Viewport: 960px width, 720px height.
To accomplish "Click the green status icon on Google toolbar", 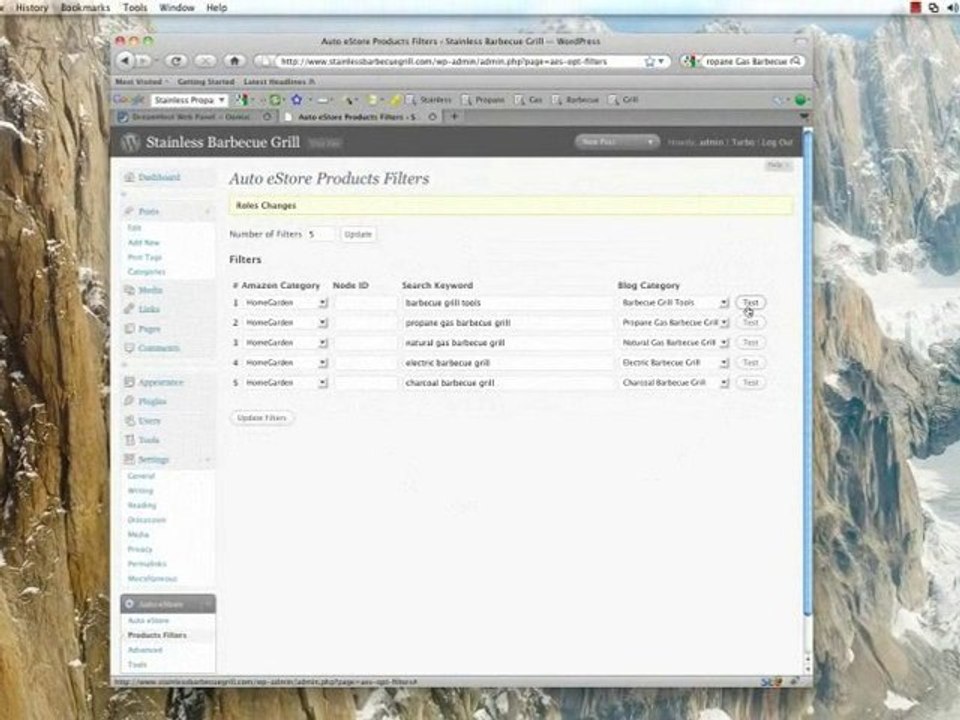I will [x=800, y=100].
